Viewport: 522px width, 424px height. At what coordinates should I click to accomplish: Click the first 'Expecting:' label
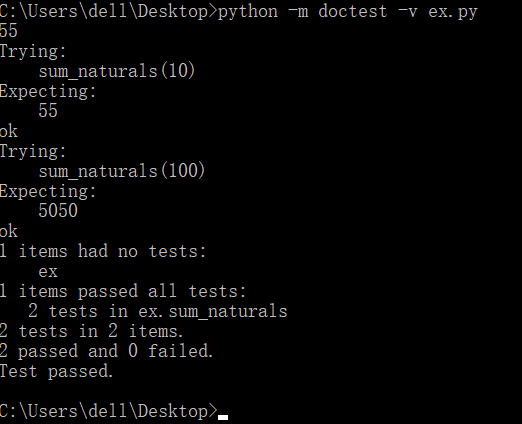pyautogui.click(x=48, y=91)
